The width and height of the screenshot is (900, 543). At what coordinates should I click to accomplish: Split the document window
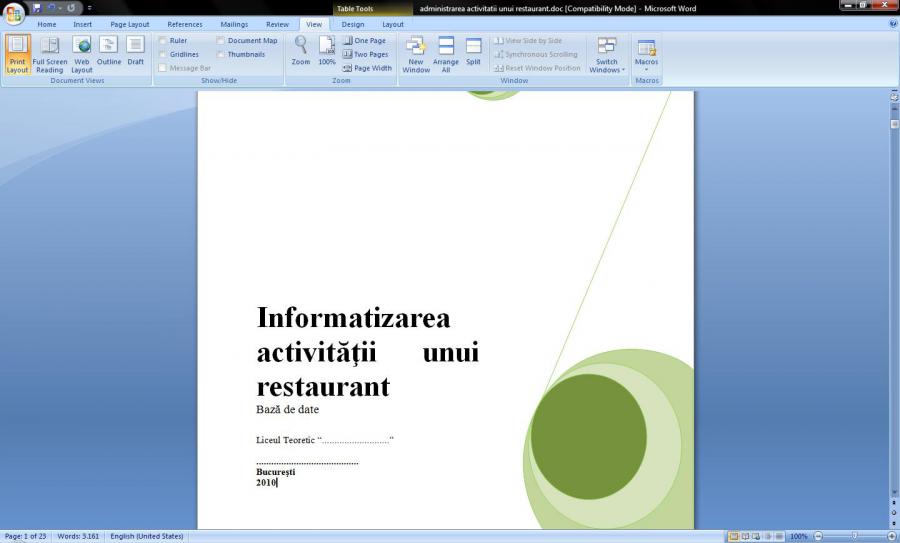(x=473, y=51)
